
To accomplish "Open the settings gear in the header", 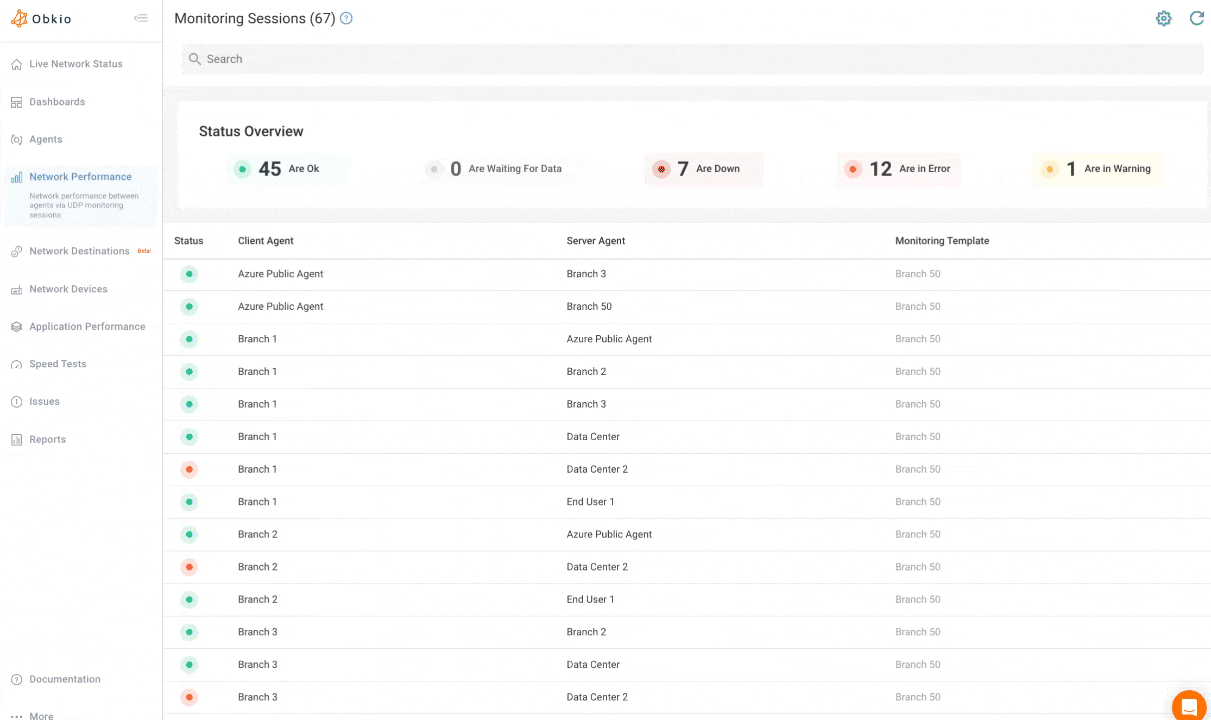I will (1163, 18).
